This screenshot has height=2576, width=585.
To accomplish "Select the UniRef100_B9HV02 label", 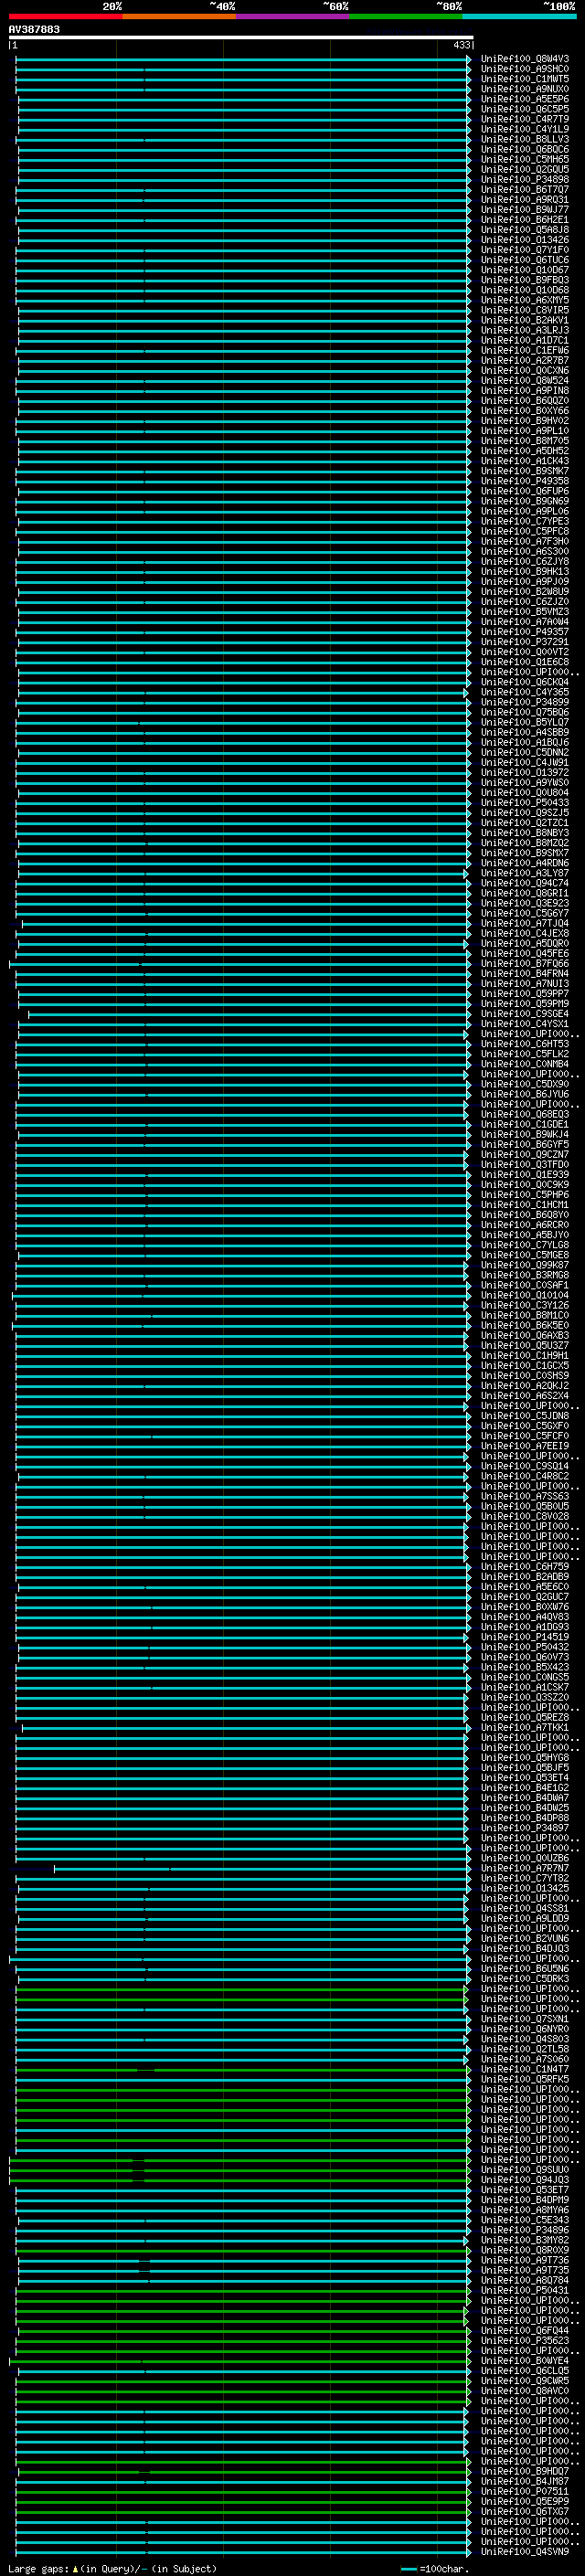I will point(525,421).
